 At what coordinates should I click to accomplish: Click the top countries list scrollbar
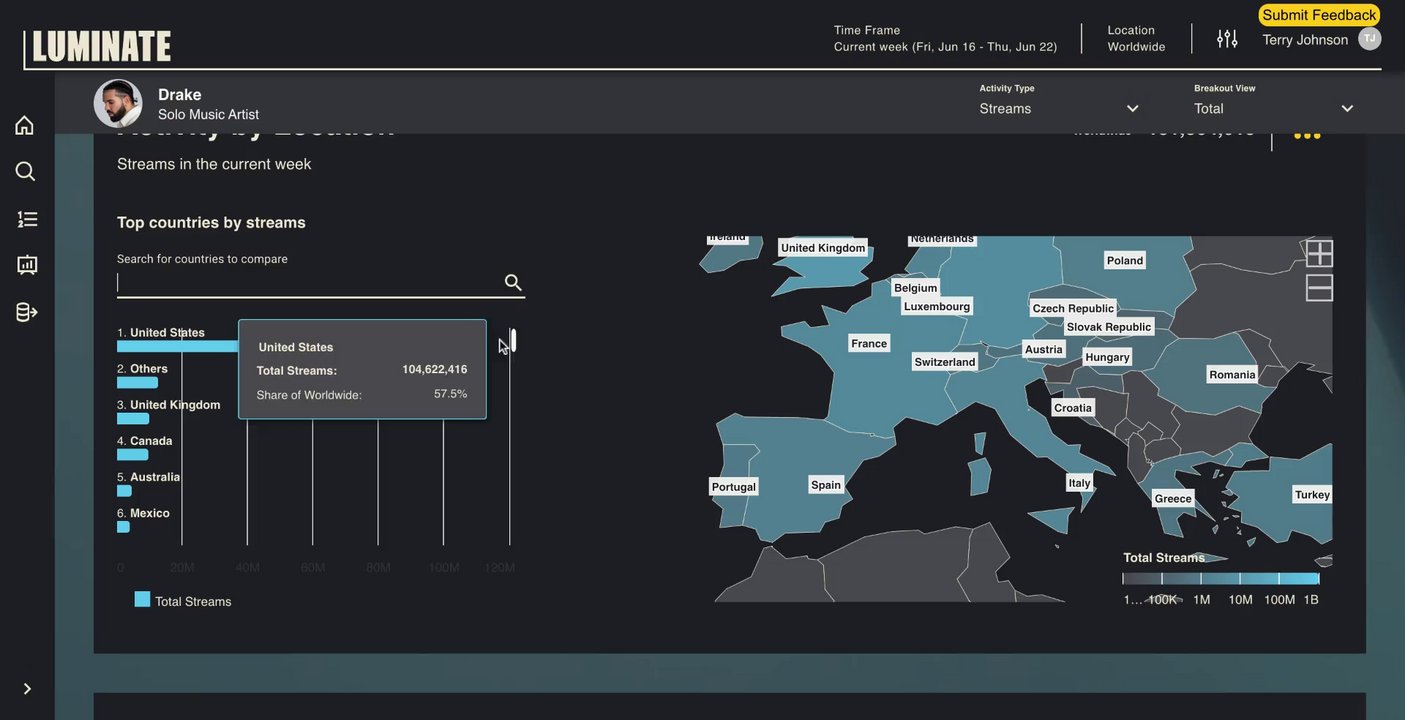click(x=513, y=341)
